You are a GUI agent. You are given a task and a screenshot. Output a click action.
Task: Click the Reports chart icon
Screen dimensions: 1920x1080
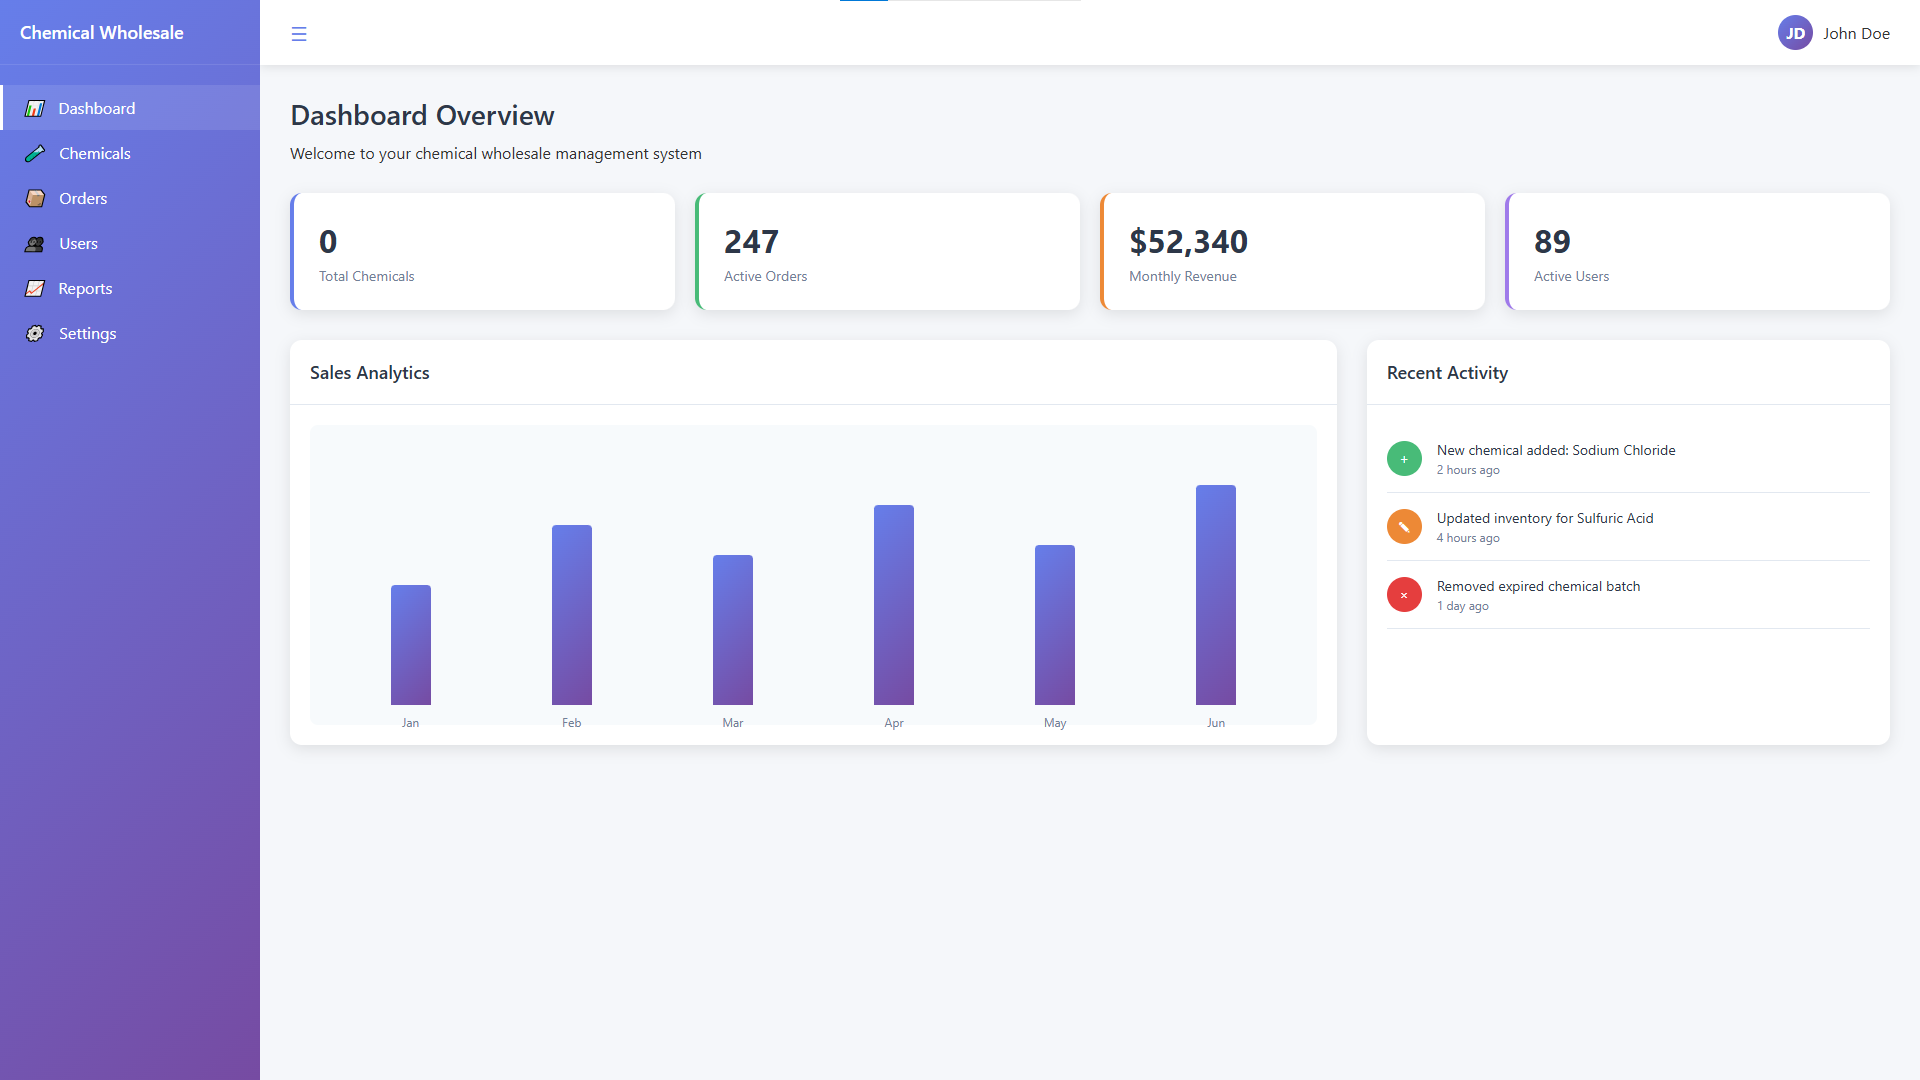(35, 288)
